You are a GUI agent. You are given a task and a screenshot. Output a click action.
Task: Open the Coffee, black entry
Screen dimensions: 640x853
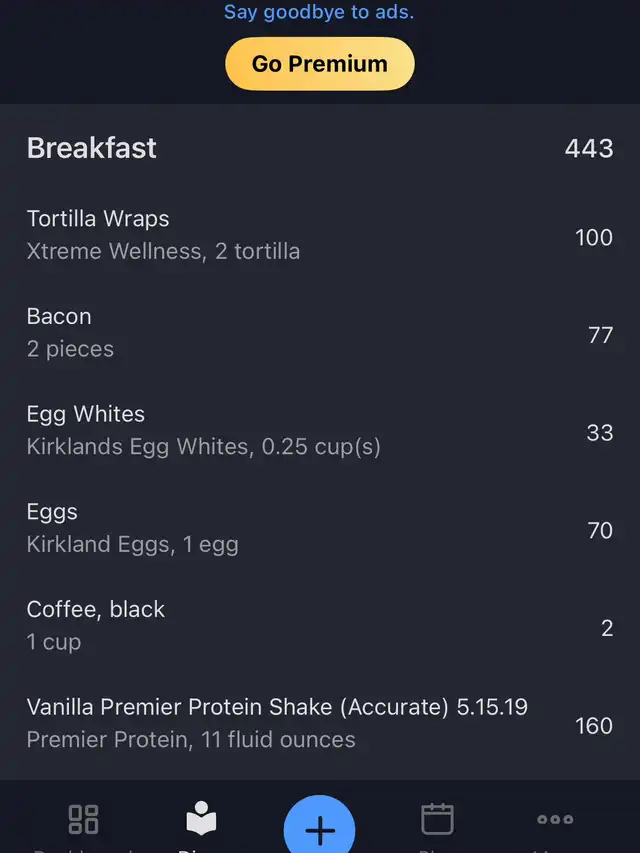pos(320,626)
